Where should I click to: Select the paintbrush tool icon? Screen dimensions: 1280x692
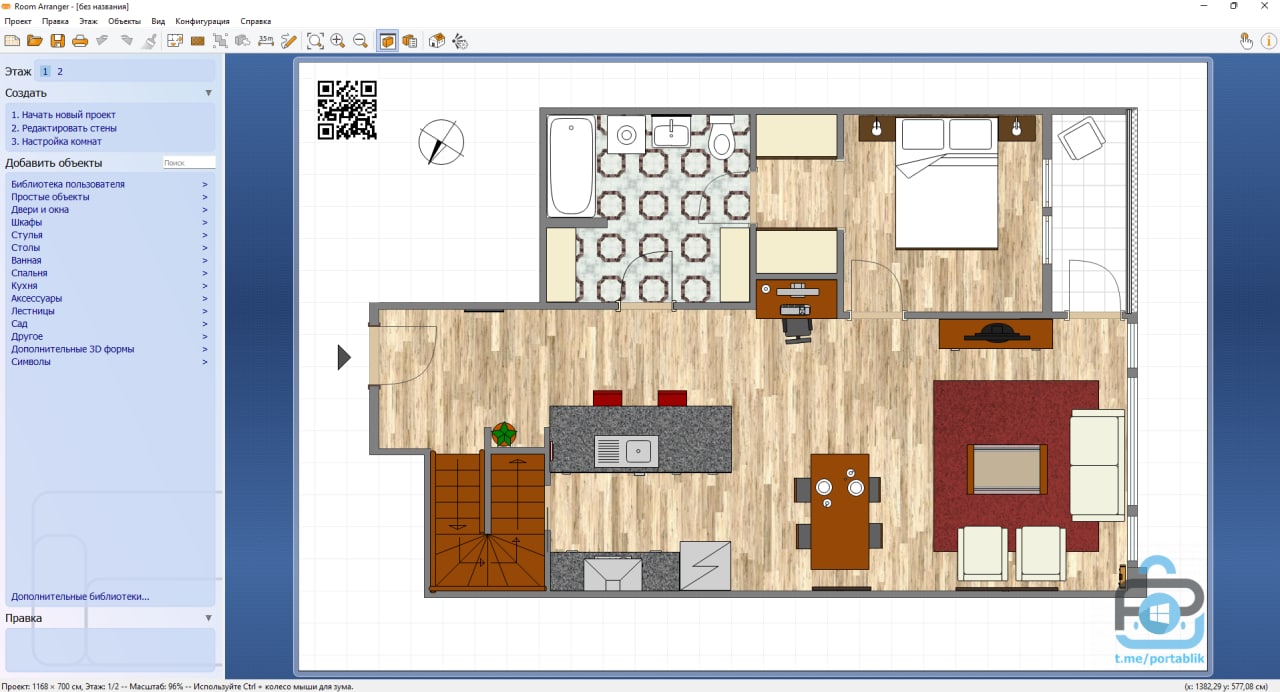[x=149, y=41]
